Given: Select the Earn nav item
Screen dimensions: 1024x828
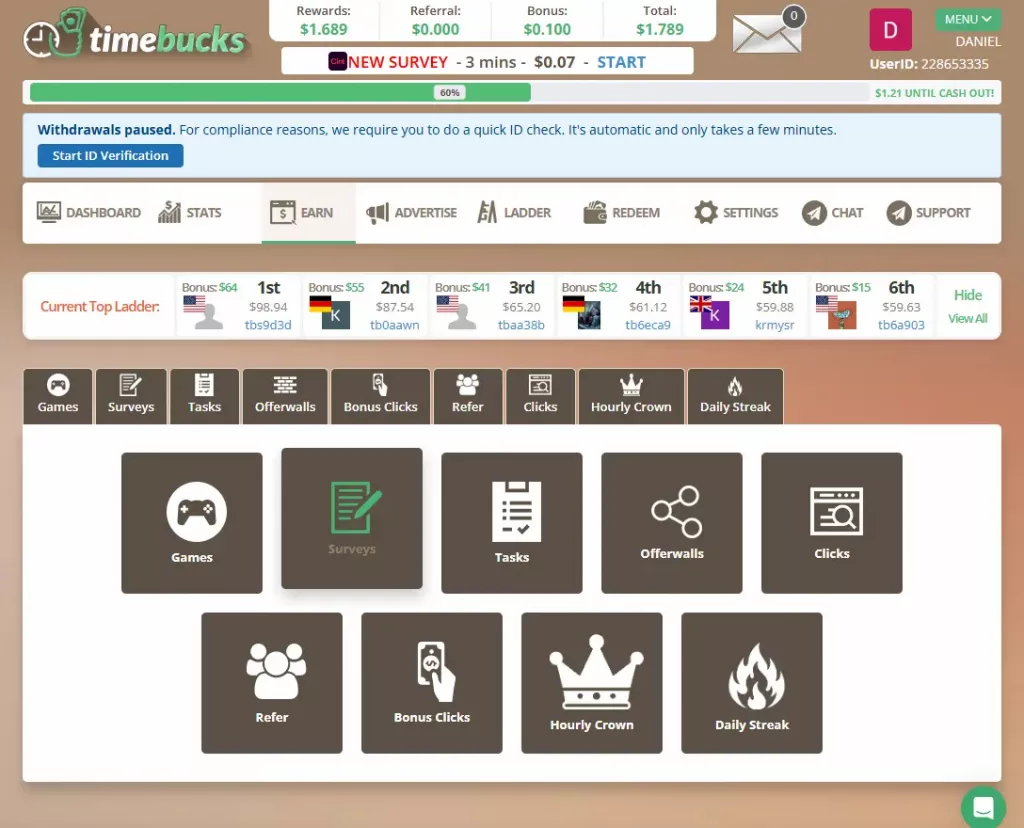Looking at the screenshot, I should click(308, 212).
